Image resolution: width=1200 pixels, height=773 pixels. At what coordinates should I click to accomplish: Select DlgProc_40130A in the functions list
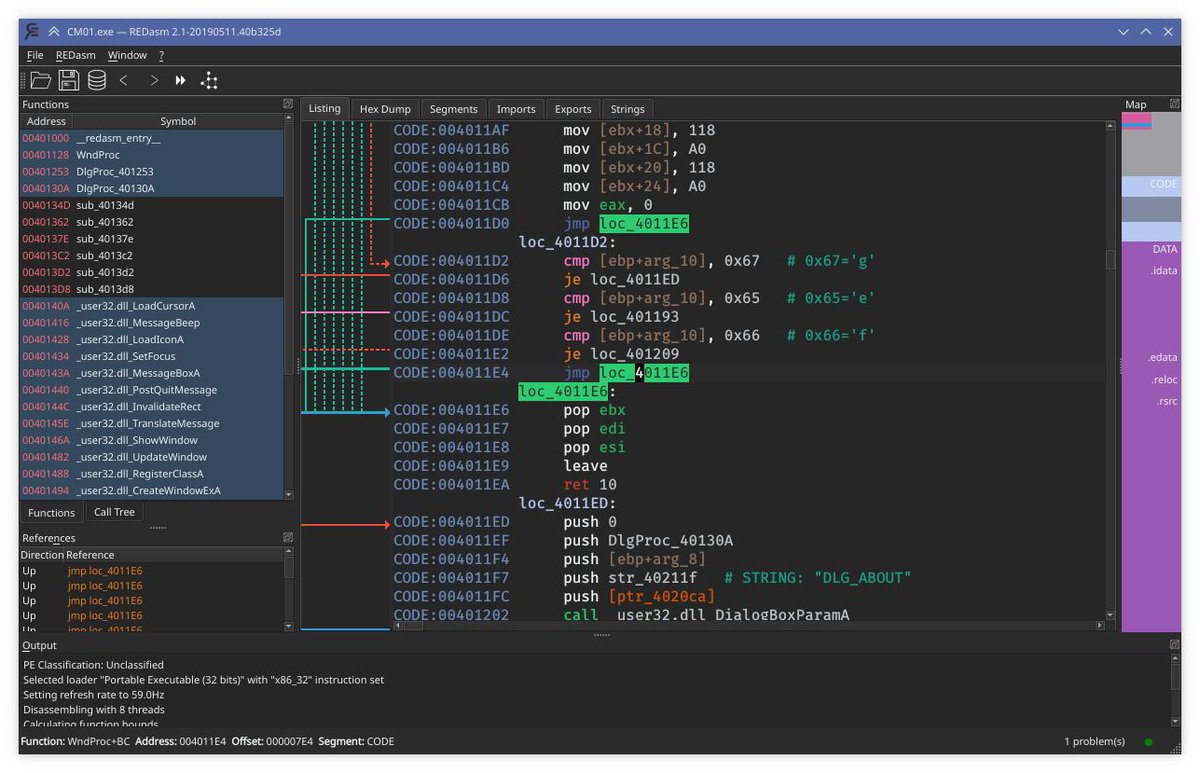pos(152,188)
